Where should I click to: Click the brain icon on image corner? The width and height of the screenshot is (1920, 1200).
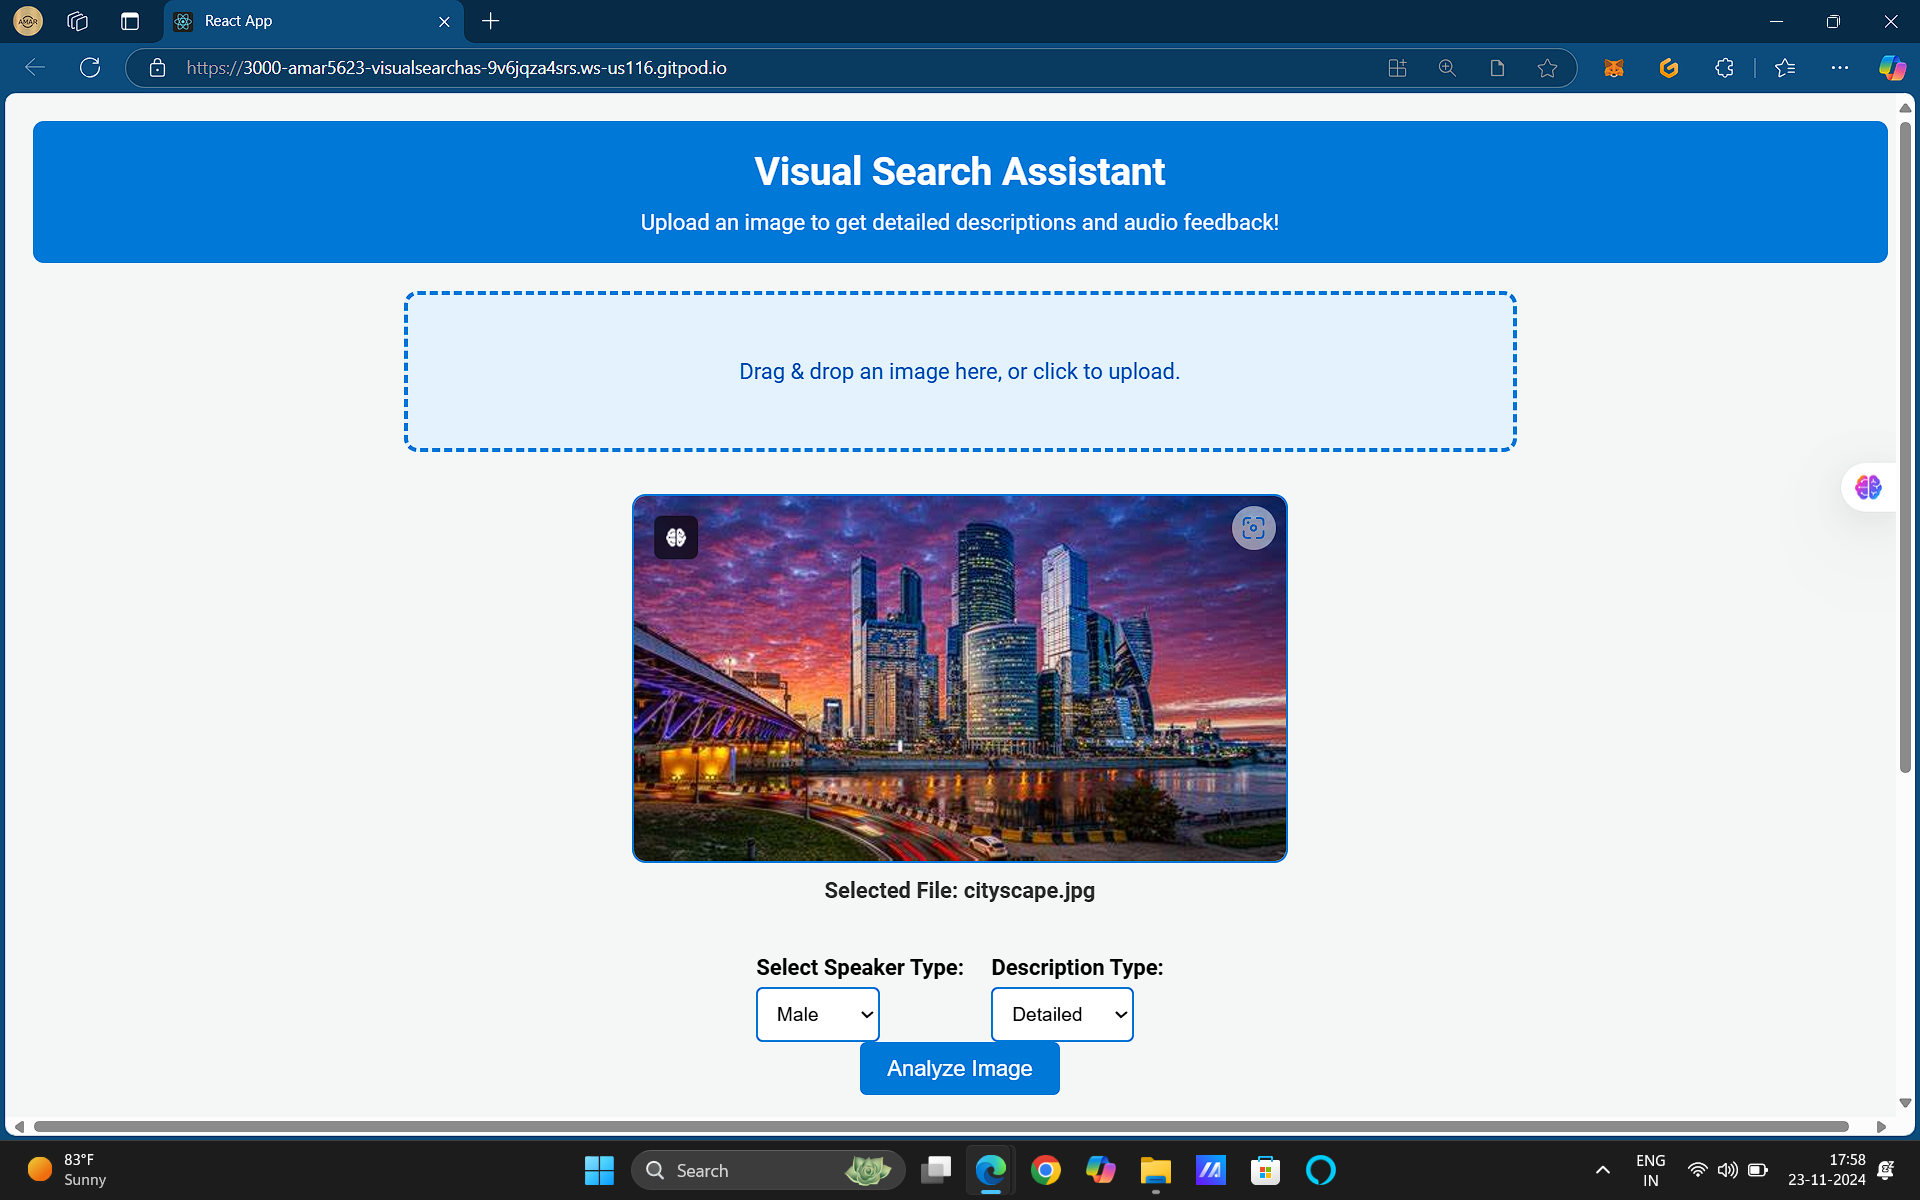coord(676,537)
